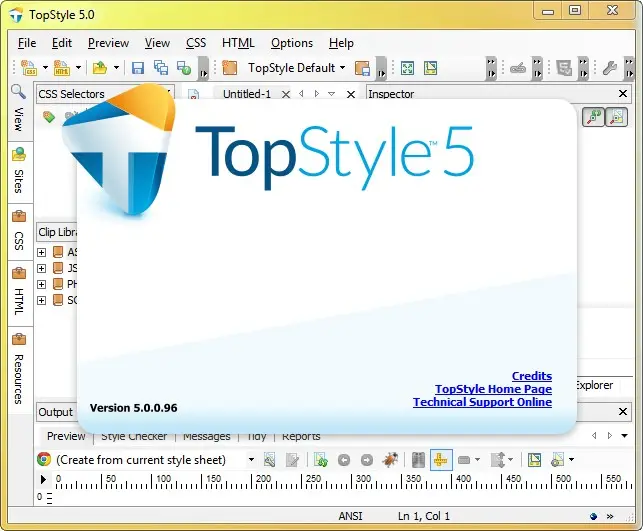Screen dimensions: 643x531
Task: Save all open documents
Action: point(161,68)
